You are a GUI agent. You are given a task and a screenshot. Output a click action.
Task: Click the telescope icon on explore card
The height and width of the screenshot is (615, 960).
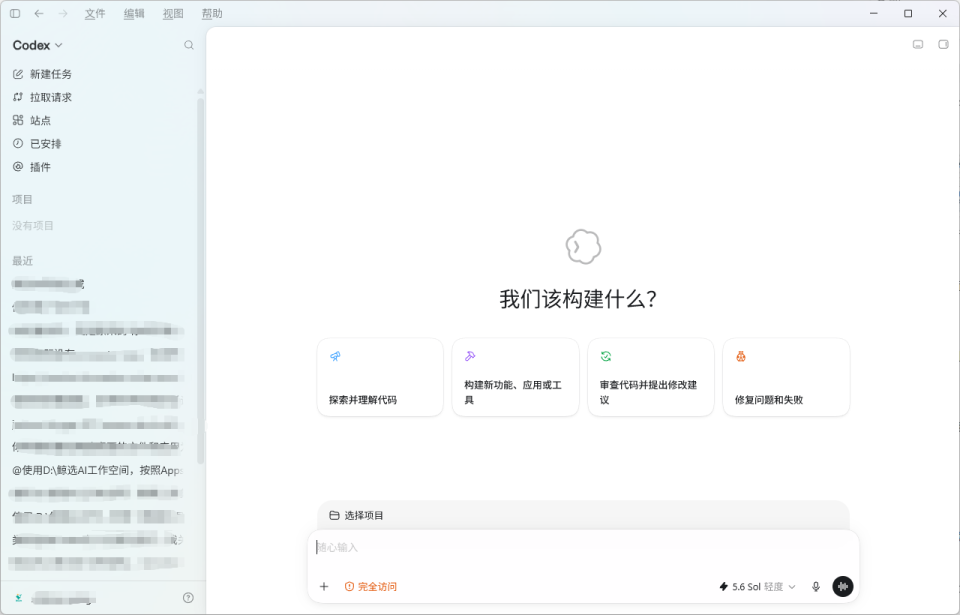coord(335,357)
